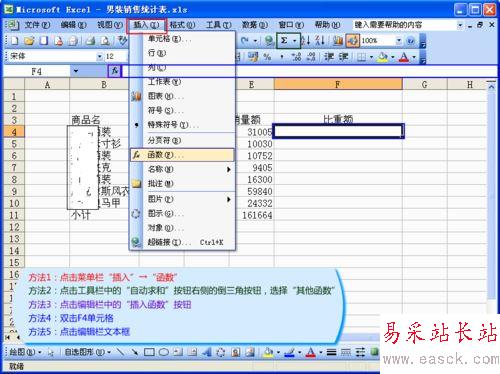The width and height of the screenshot is (500, 374).
Task: Click the formatting toolbar's fill color bucket
Action: click(383, 57)
